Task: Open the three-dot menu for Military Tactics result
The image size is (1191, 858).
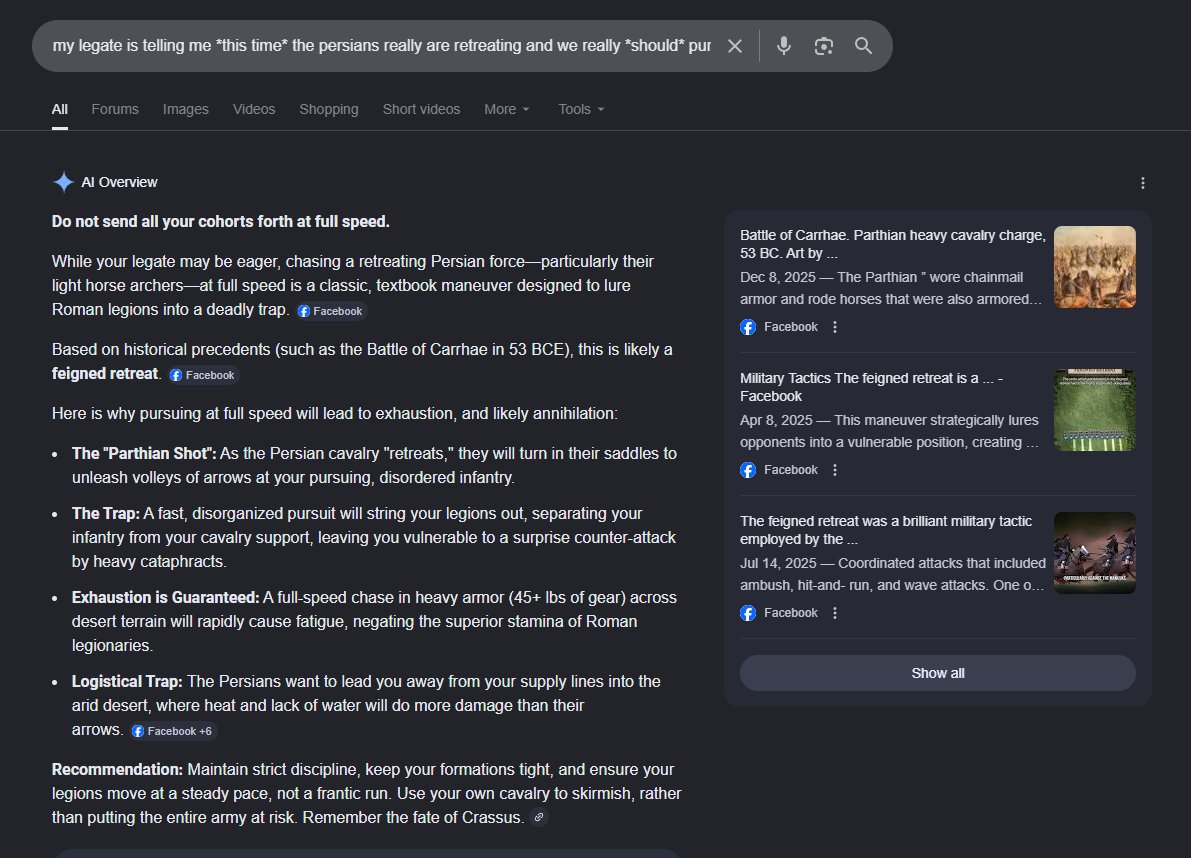Action: tap(835, 470)
